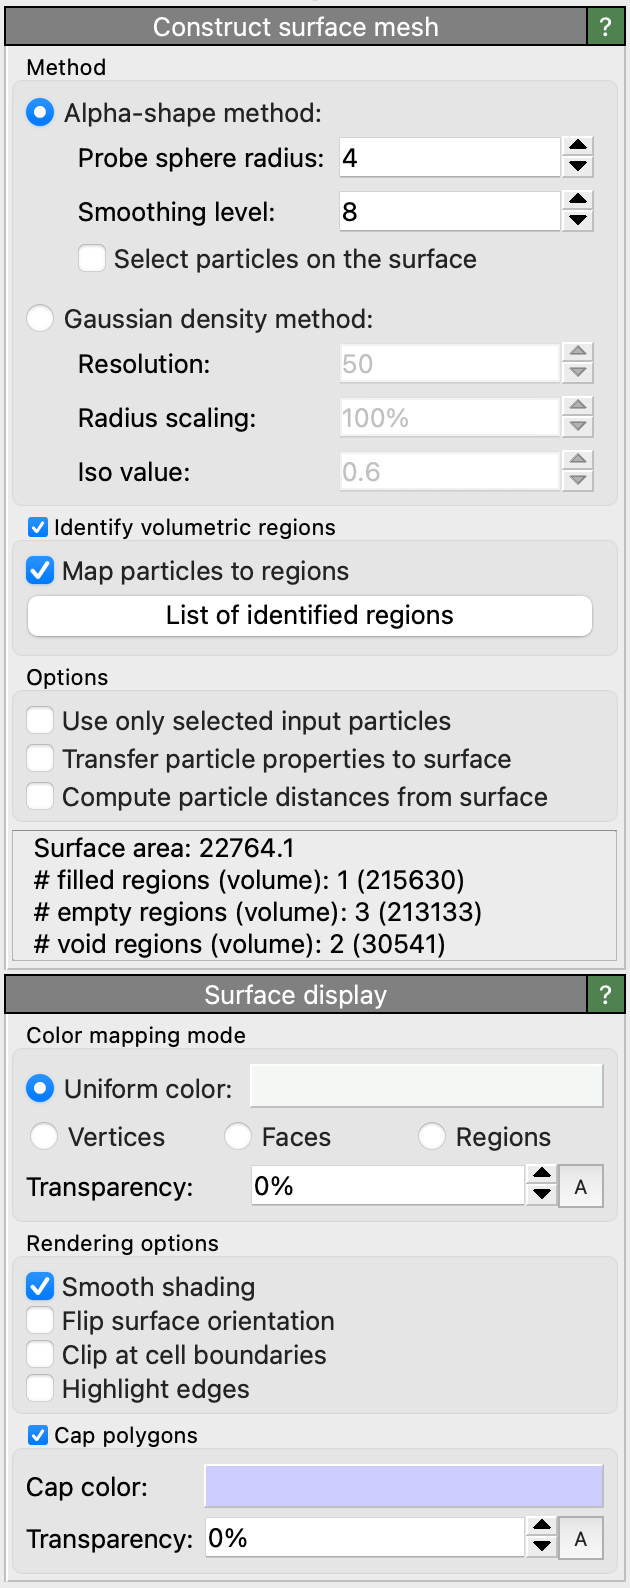Disable Identify volumetric regions checkbox
The image size is (630, 1588).
[x=38, y=527]
